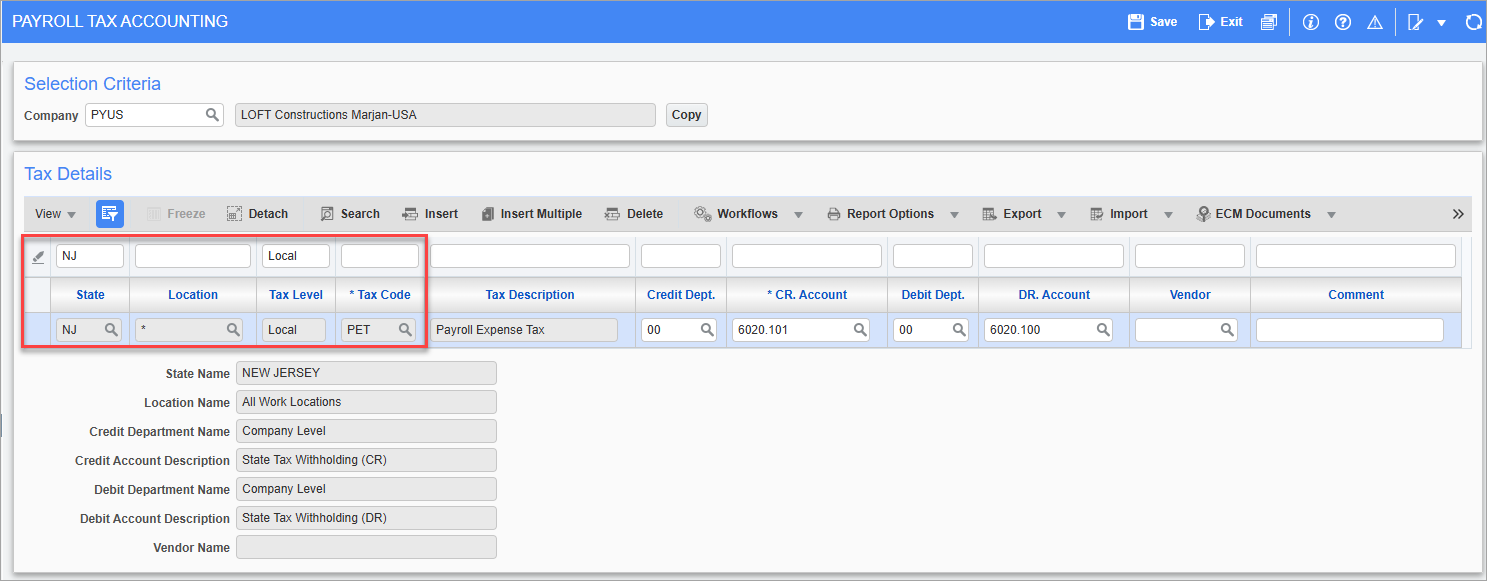Open Vendor lookup magnifier in data row
The image size is (1487, 581).
click(1227, 329)
